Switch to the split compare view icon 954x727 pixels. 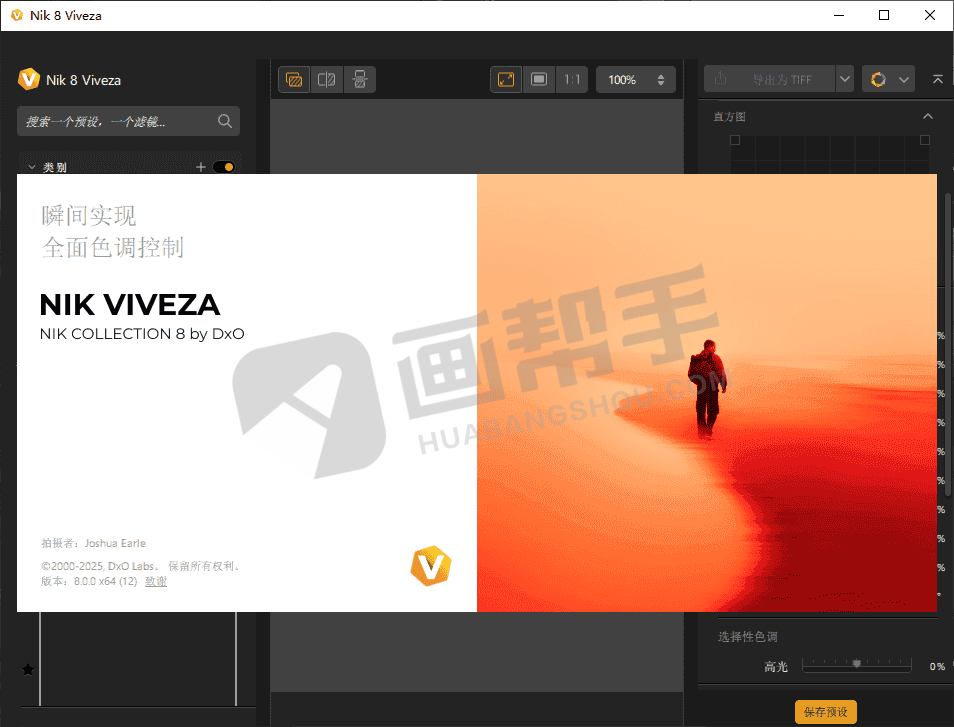coord(327,80)
